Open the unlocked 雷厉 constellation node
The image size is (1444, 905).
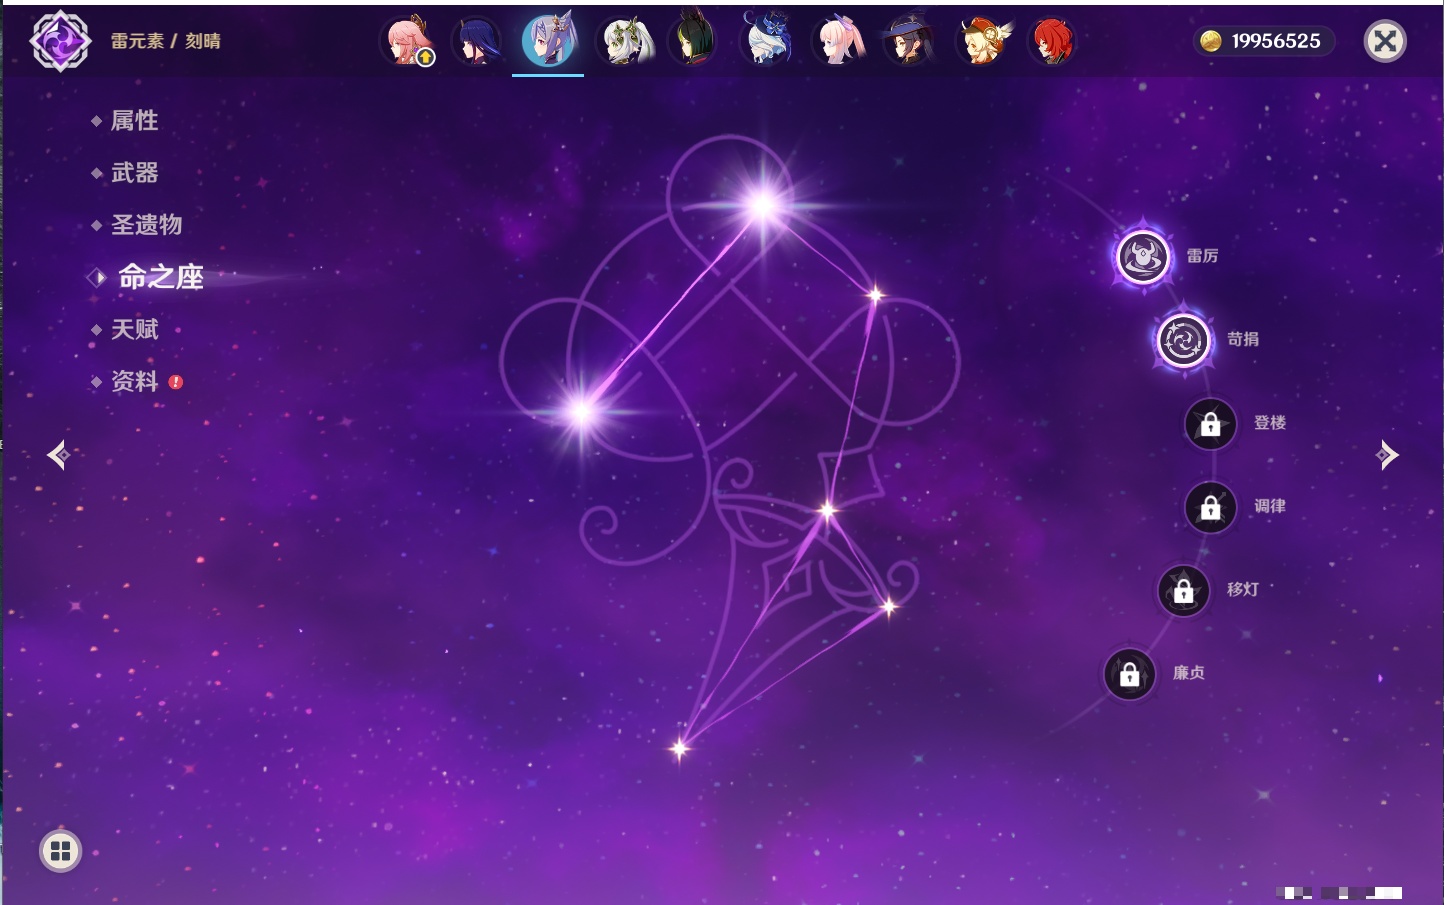[1143, 257]
